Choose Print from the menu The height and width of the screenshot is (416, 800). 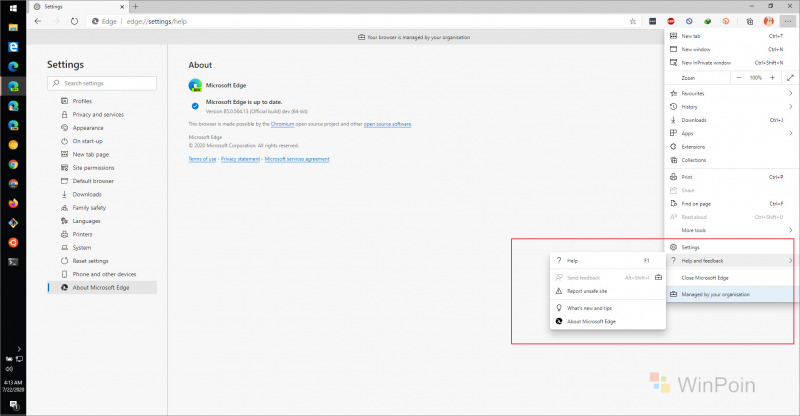point(731,177)
